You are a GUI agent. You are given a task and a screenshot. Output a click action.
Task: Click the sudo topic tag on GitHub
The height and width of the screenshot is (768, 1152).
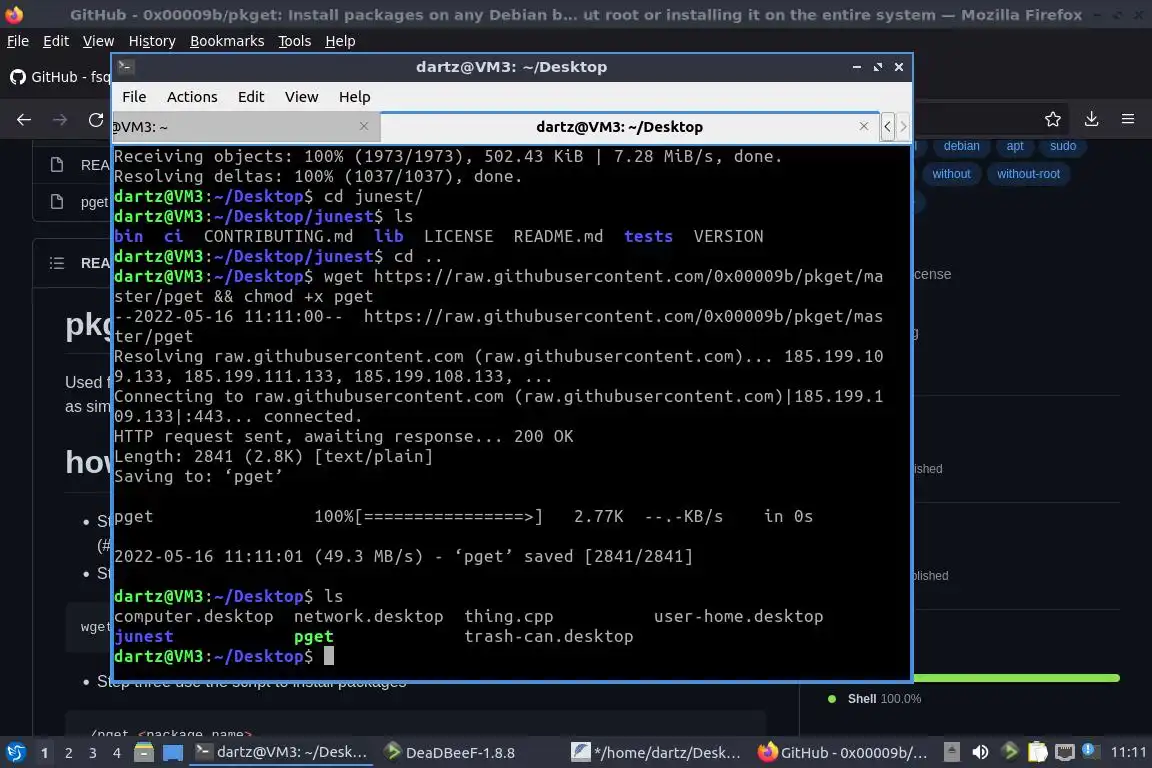click(x=1062, y=146)
